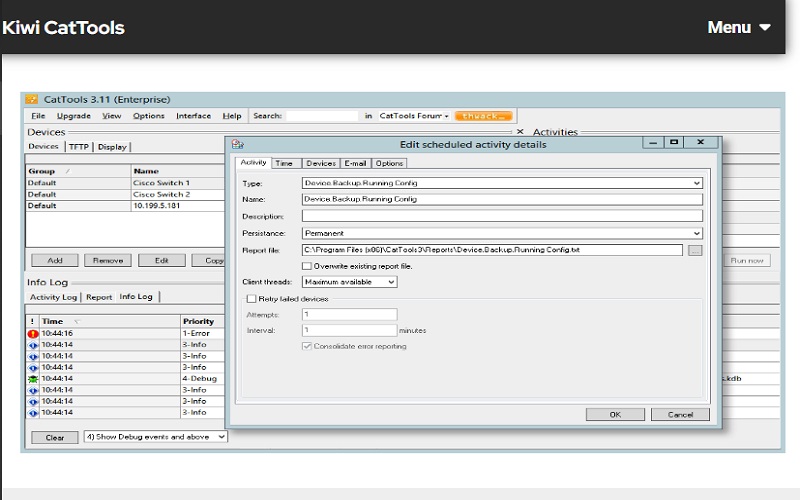
Task: Expand the page Menu dropdown
Action: point(738,27)
